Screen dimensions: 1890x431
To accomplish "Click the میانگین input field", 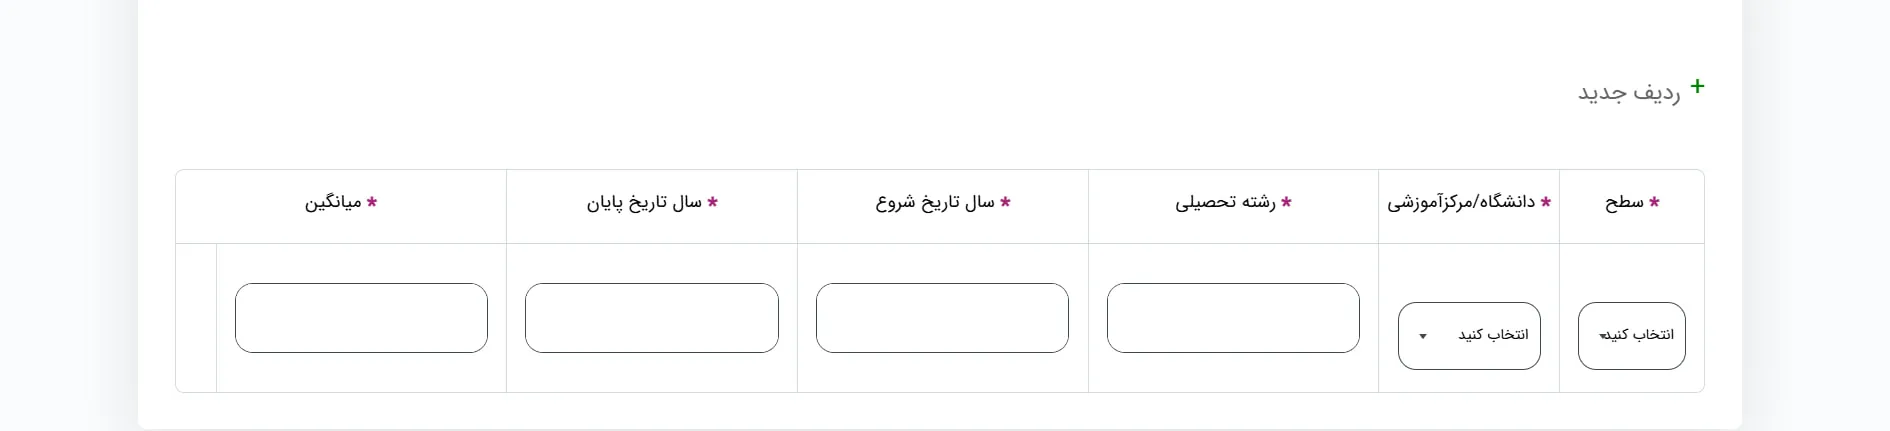I will tap(361, 318).
